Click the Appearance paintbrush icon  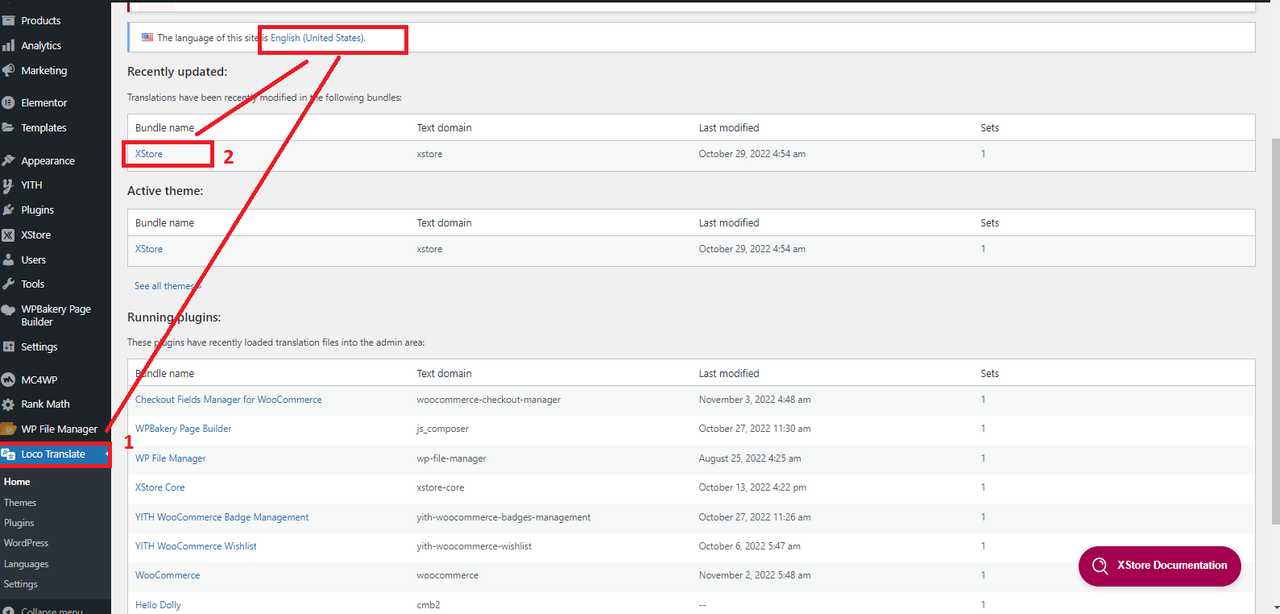coord(9,160)
